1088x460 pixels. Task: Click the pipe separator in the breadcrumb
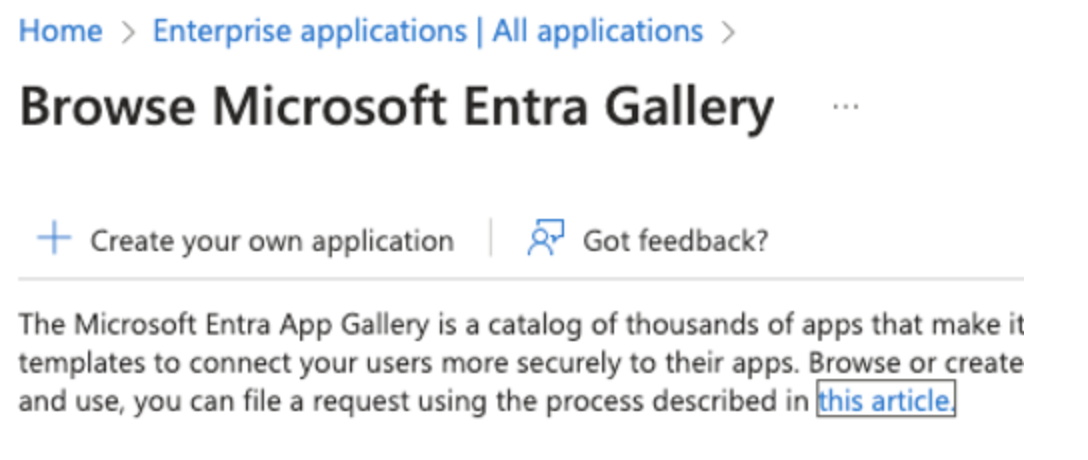479,32
